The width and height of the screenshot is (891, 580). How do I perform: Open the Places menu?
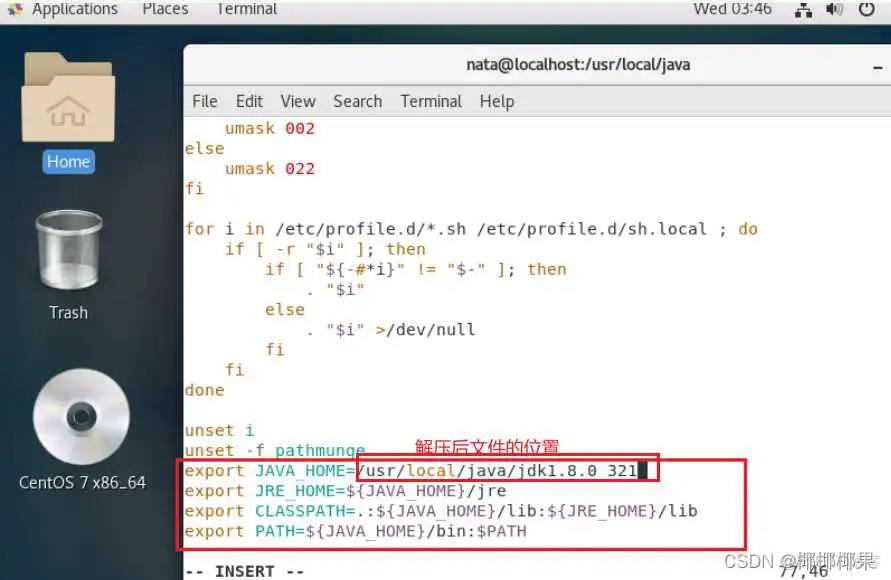pyautogui.click(x=164, y=9)
